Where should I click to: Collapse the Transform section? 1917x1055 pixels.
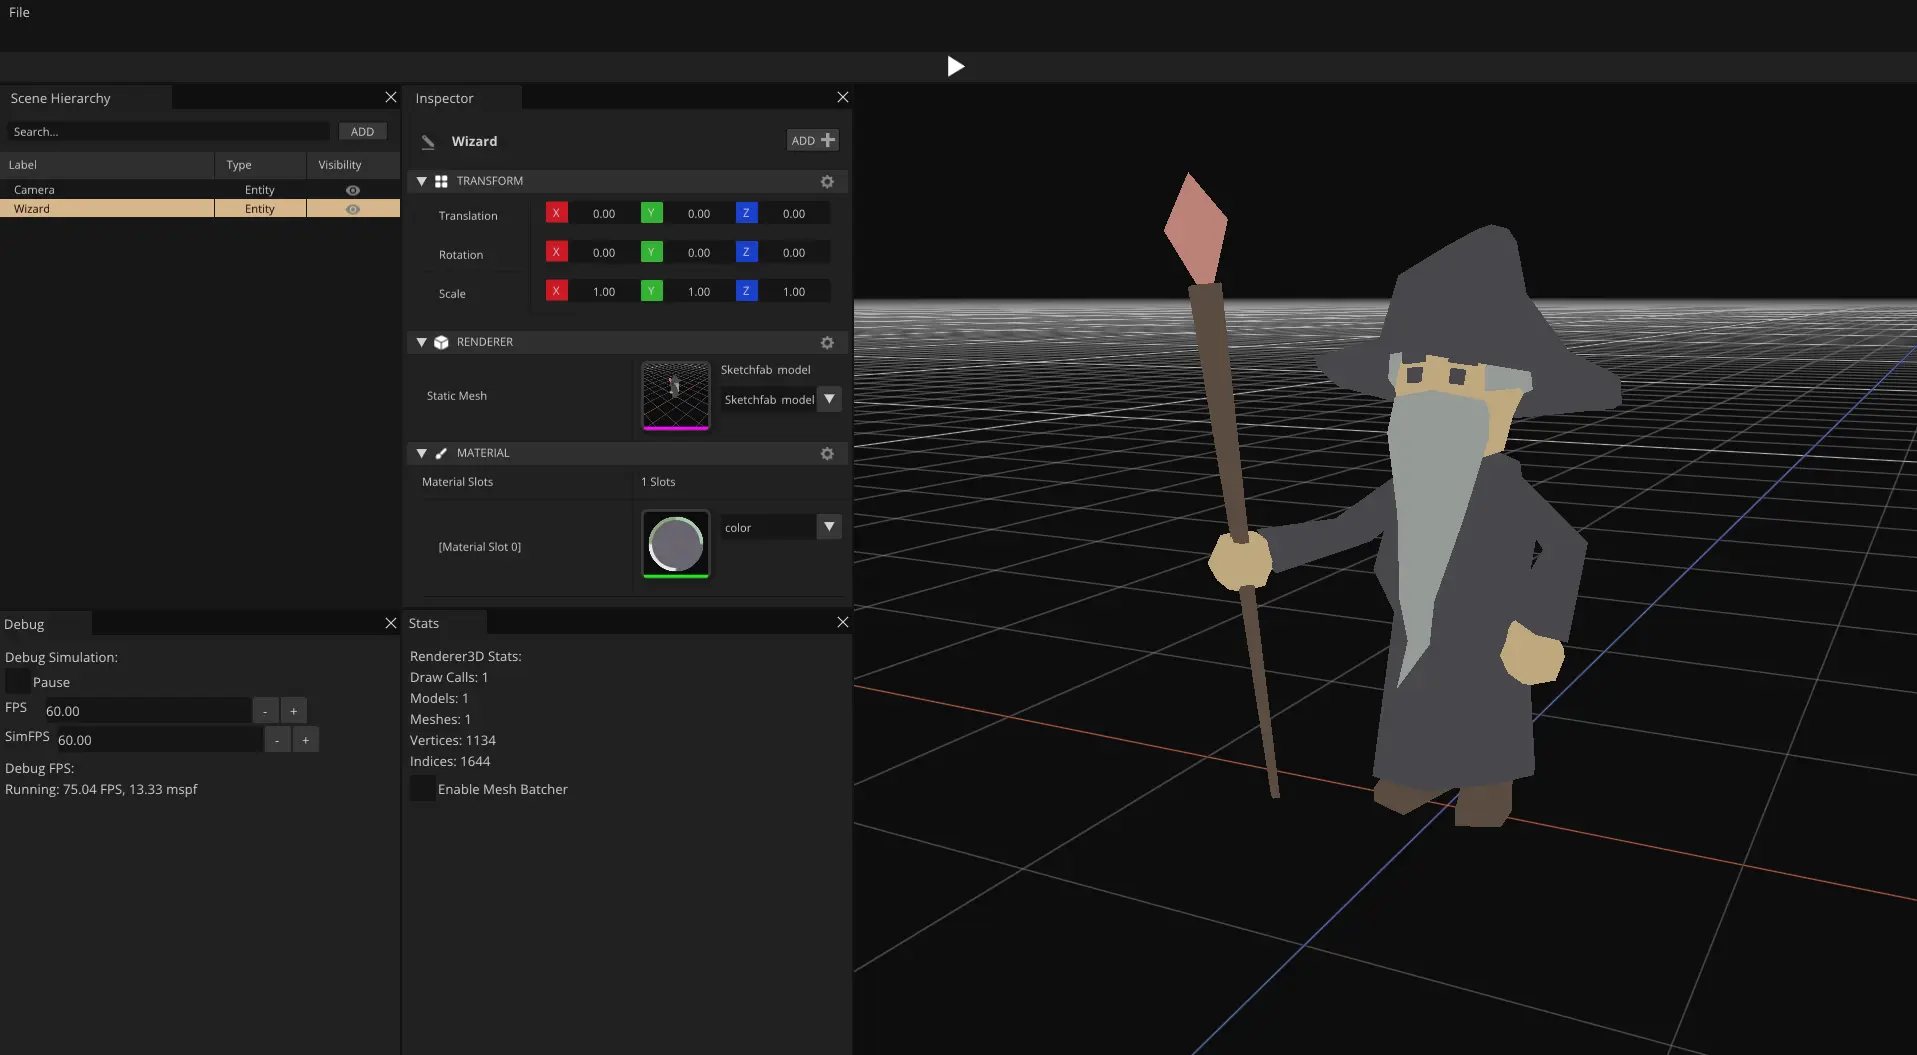click(422, 182)
